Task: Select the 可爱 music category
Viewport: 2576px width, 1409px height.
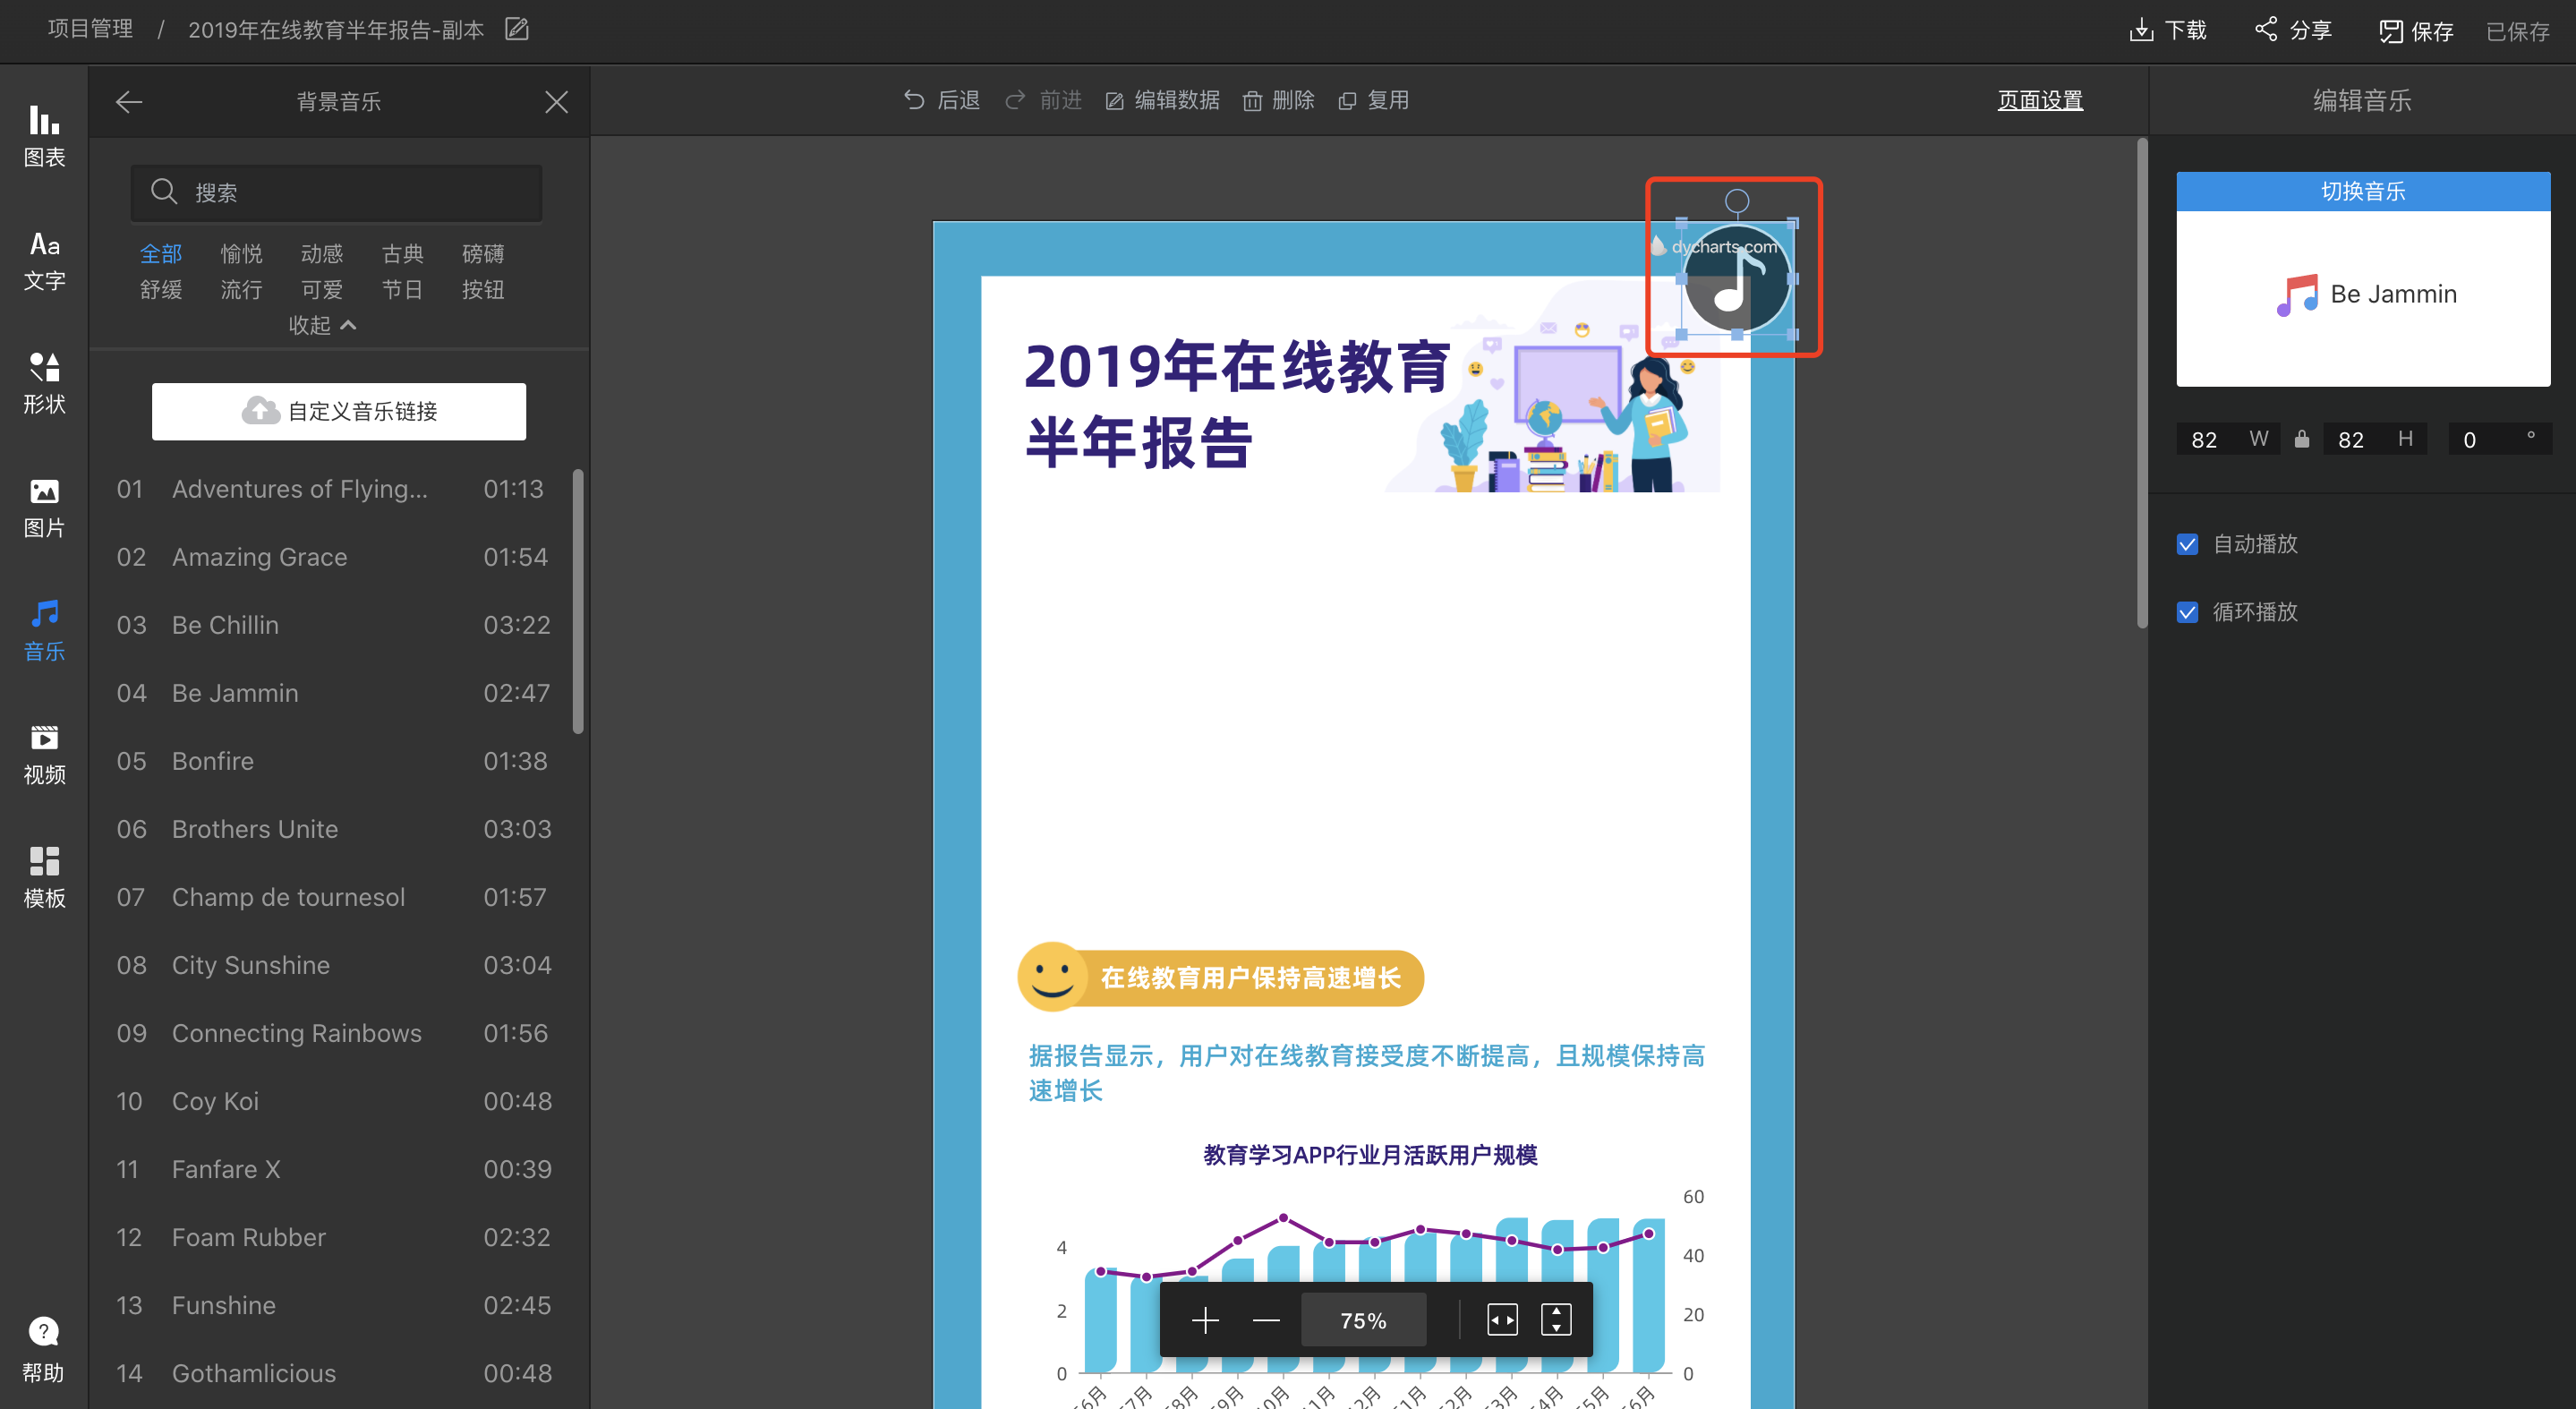Action: 322,290
